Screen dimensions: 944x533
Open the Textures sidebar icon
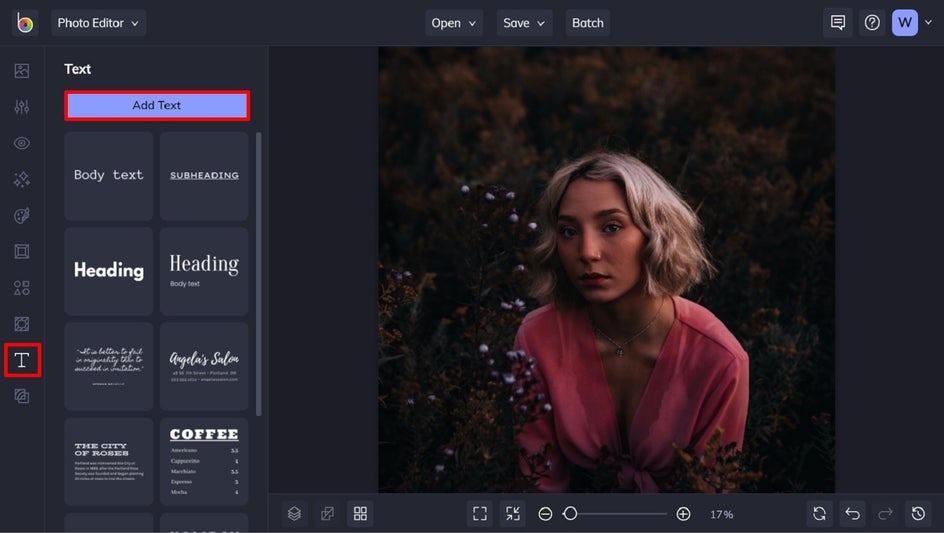coord(22,396)
